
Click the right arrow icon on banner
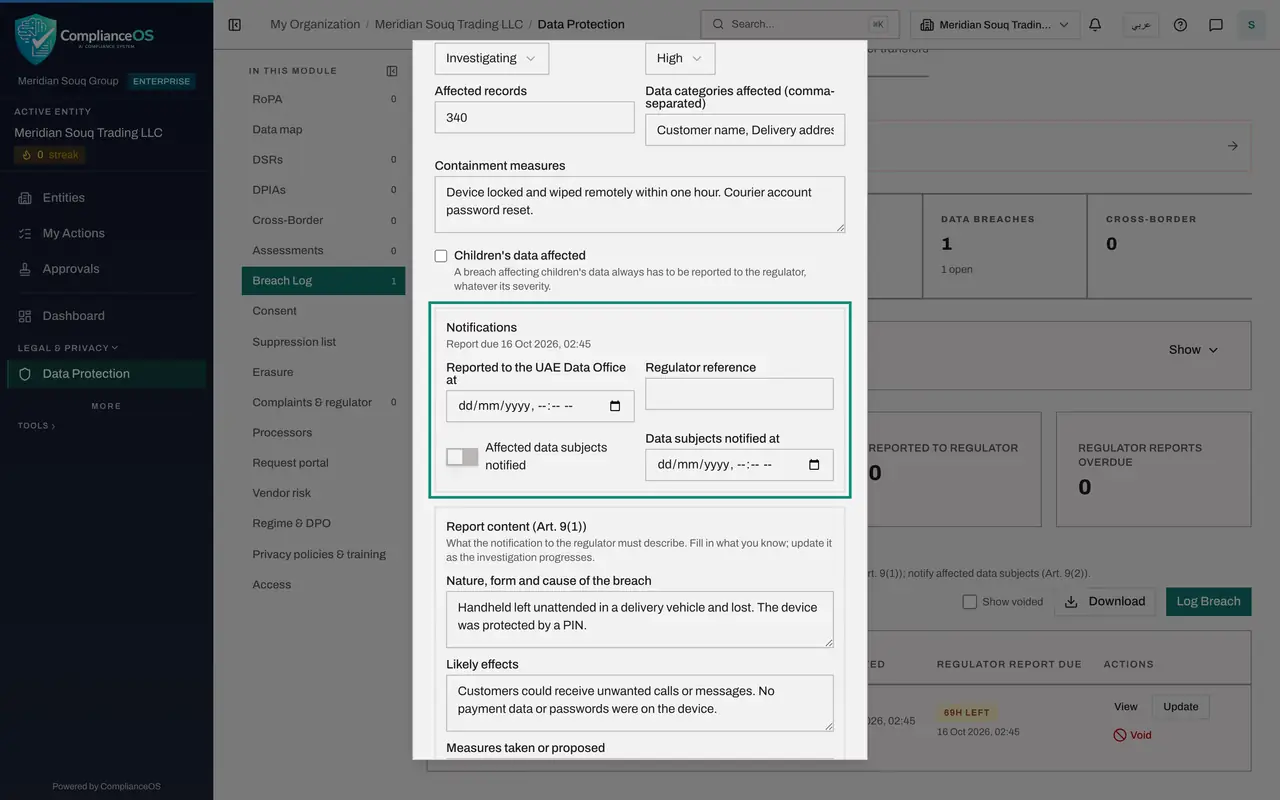pos(1232,146)
